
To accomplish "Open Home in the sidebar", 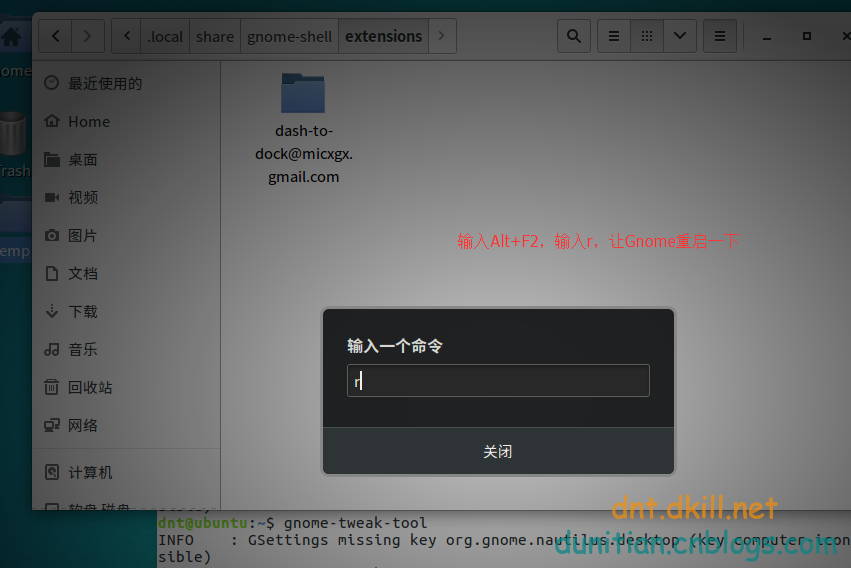I will click(x=126, y=122).
